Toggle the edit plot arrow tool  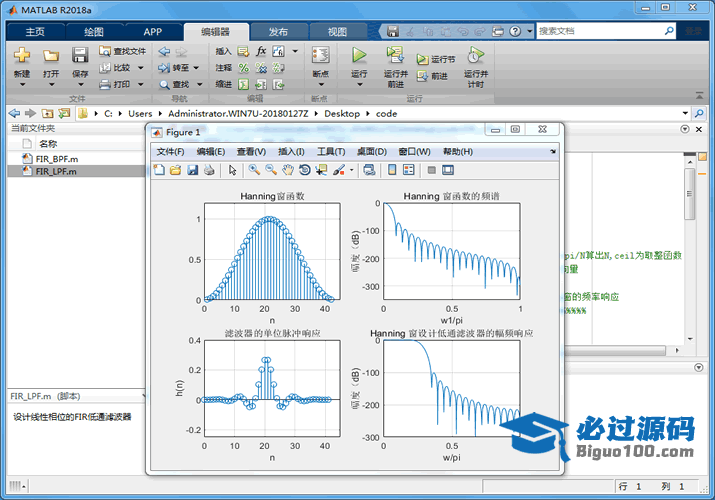(x=233, y=170)
